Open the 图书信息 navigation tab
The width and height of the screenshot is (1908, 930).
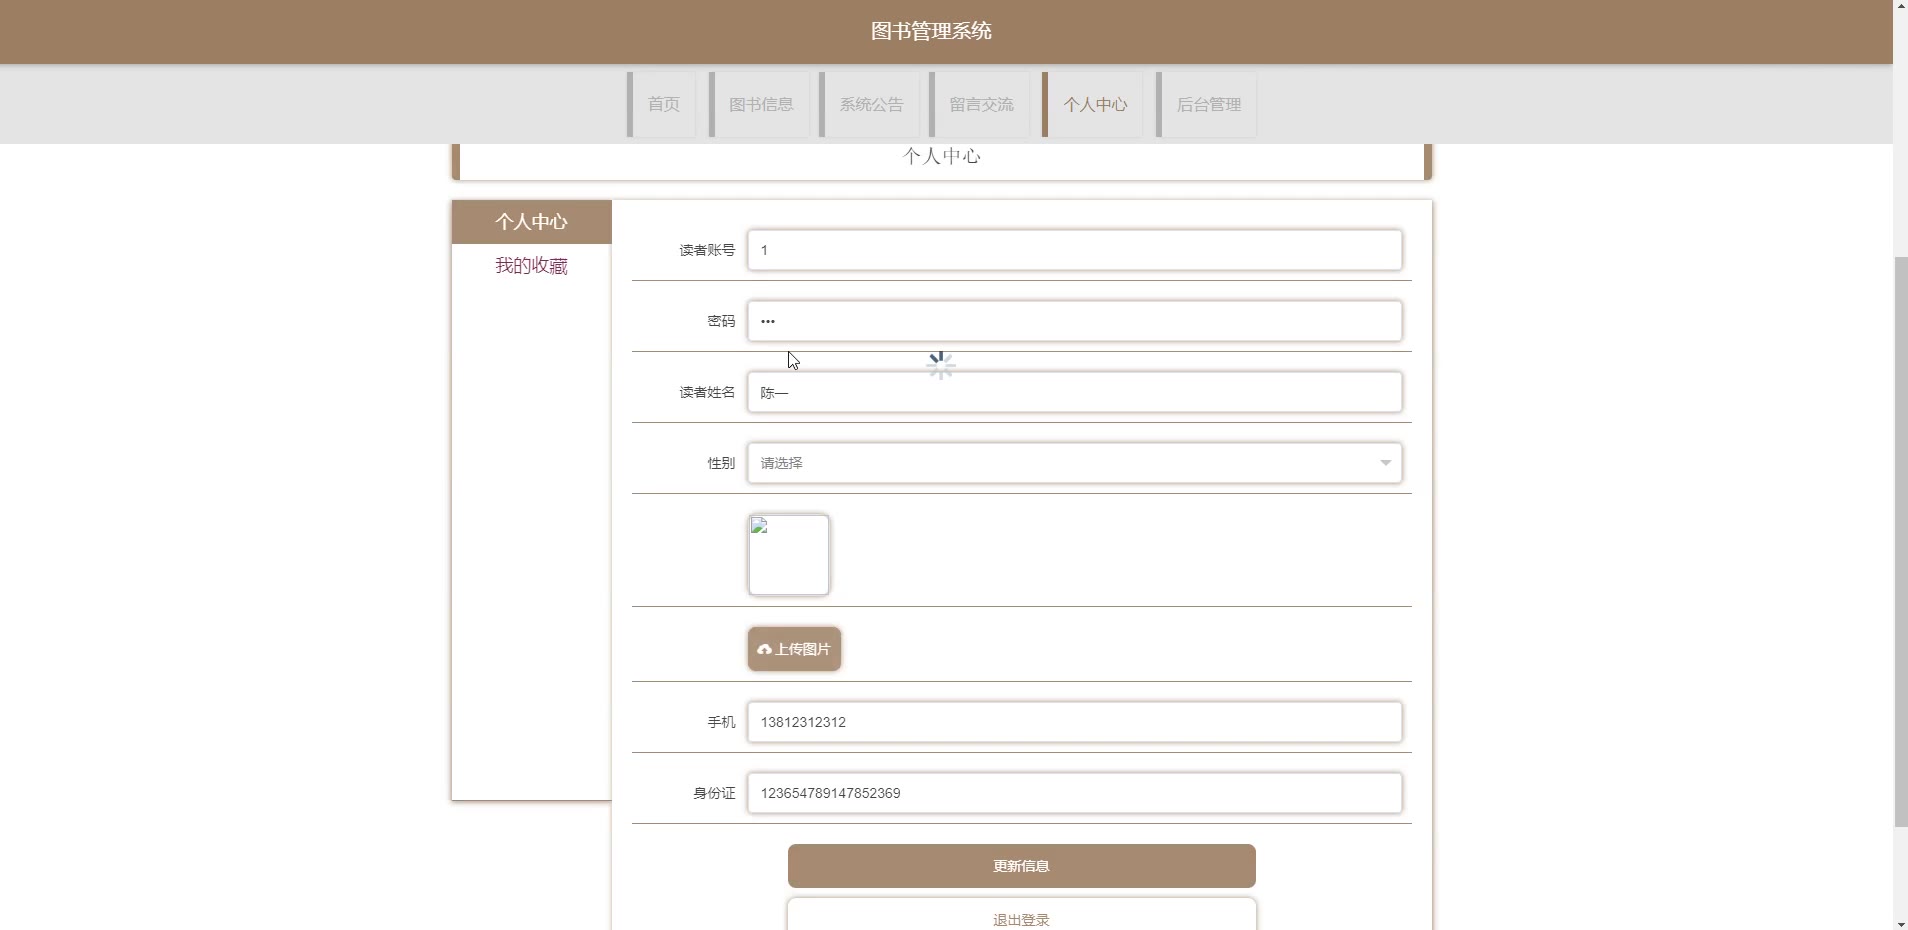(760, 104)
